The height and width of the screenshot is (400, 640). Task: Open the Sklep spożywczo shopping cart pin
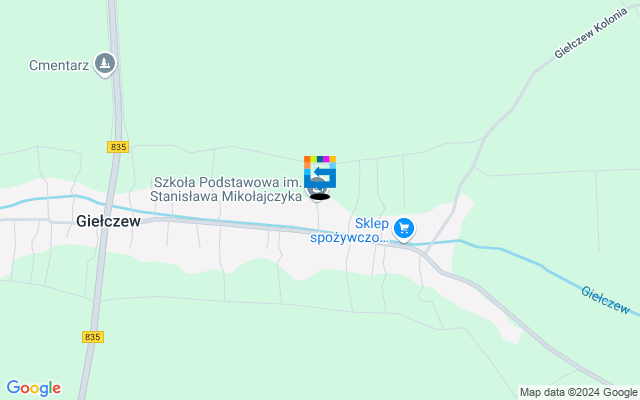pos(404,229)
